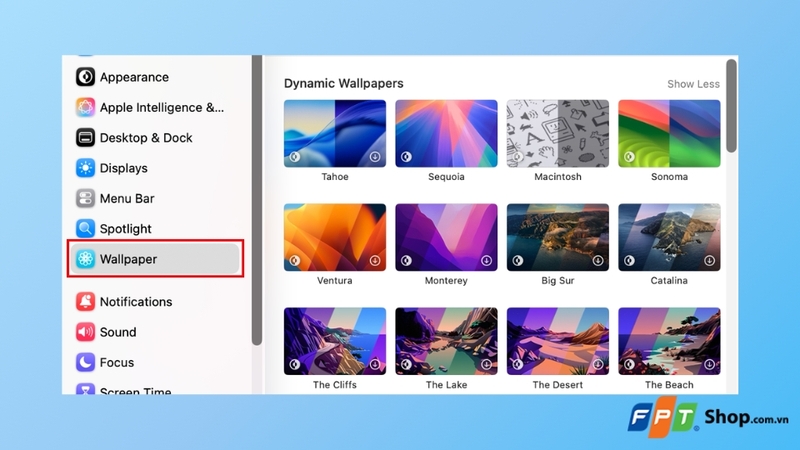This screenshot has width=800, height=450.
Task: Pick the Macintosh wallpaper thumbnail
Action: [x=558, y=134]
